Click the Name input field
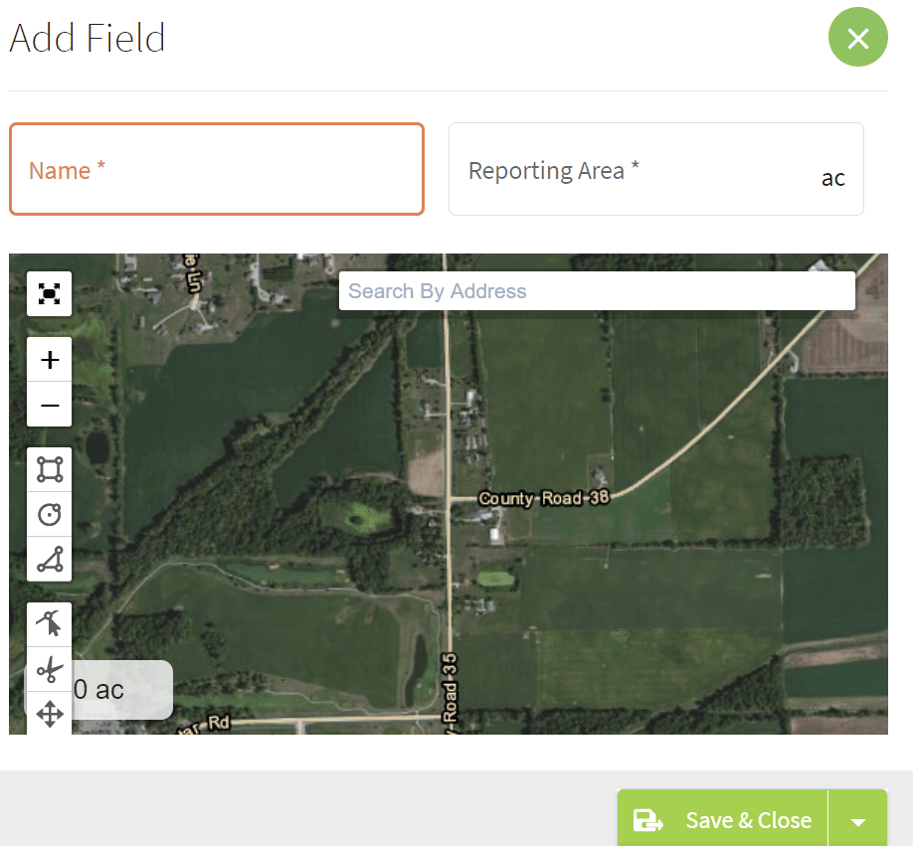 coord(217,170)
